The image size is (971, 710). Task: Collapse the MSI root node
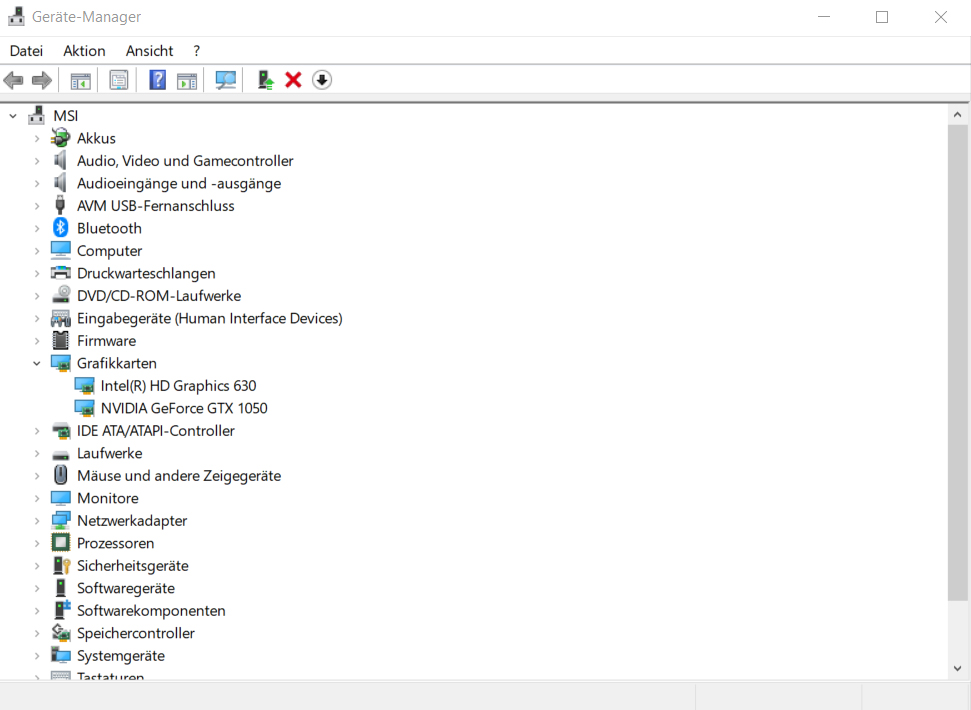(x=13, y=116)
